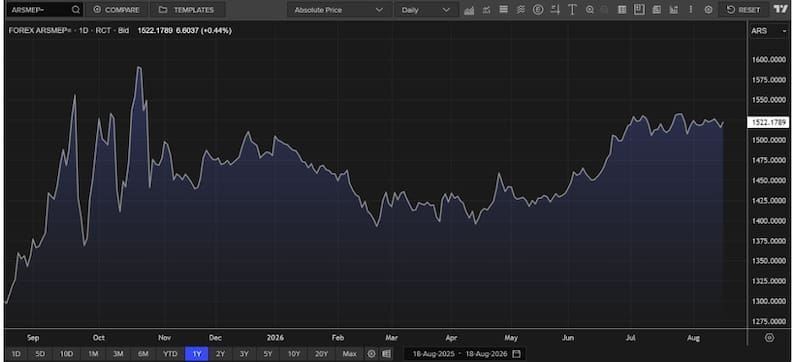Open the axis settings gear at bottom right
800x362 pixels.
coord(769,338)
